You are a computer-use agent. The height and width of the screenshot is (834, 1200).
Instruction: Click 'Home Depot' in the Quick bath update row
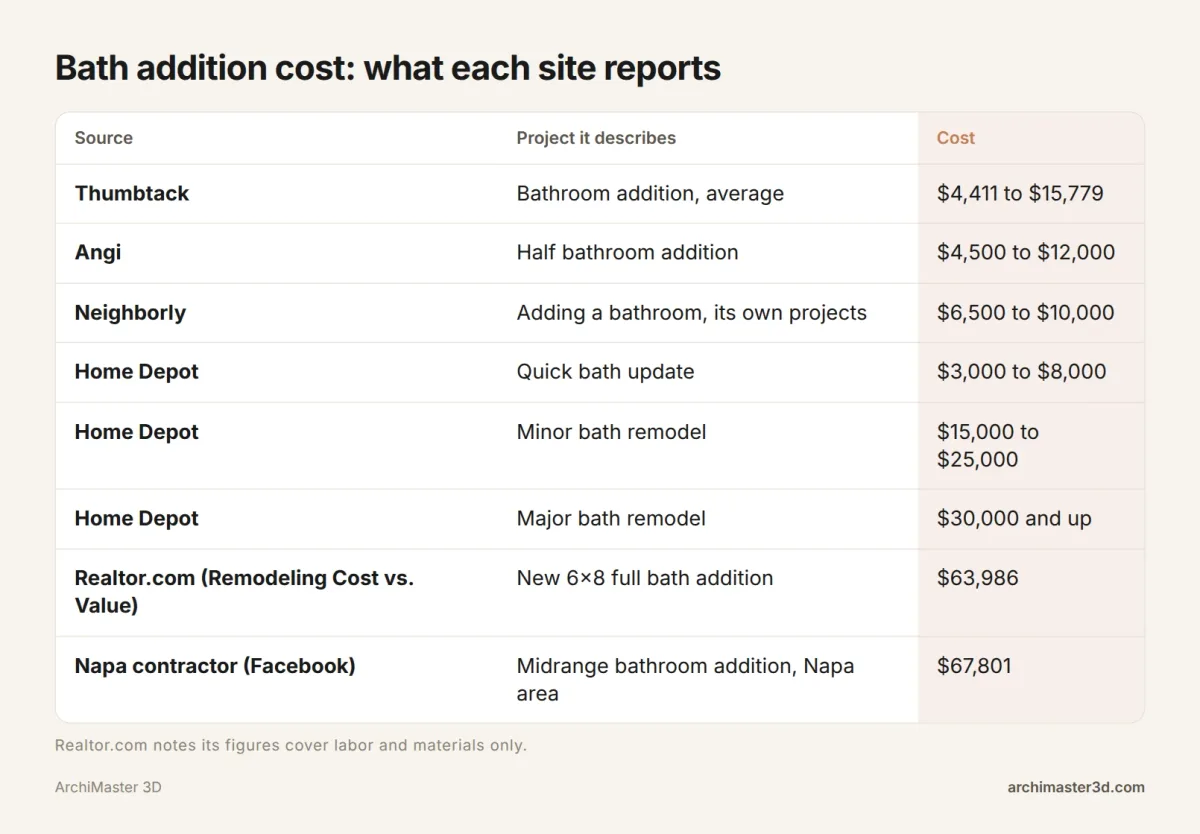coord(137,372)
